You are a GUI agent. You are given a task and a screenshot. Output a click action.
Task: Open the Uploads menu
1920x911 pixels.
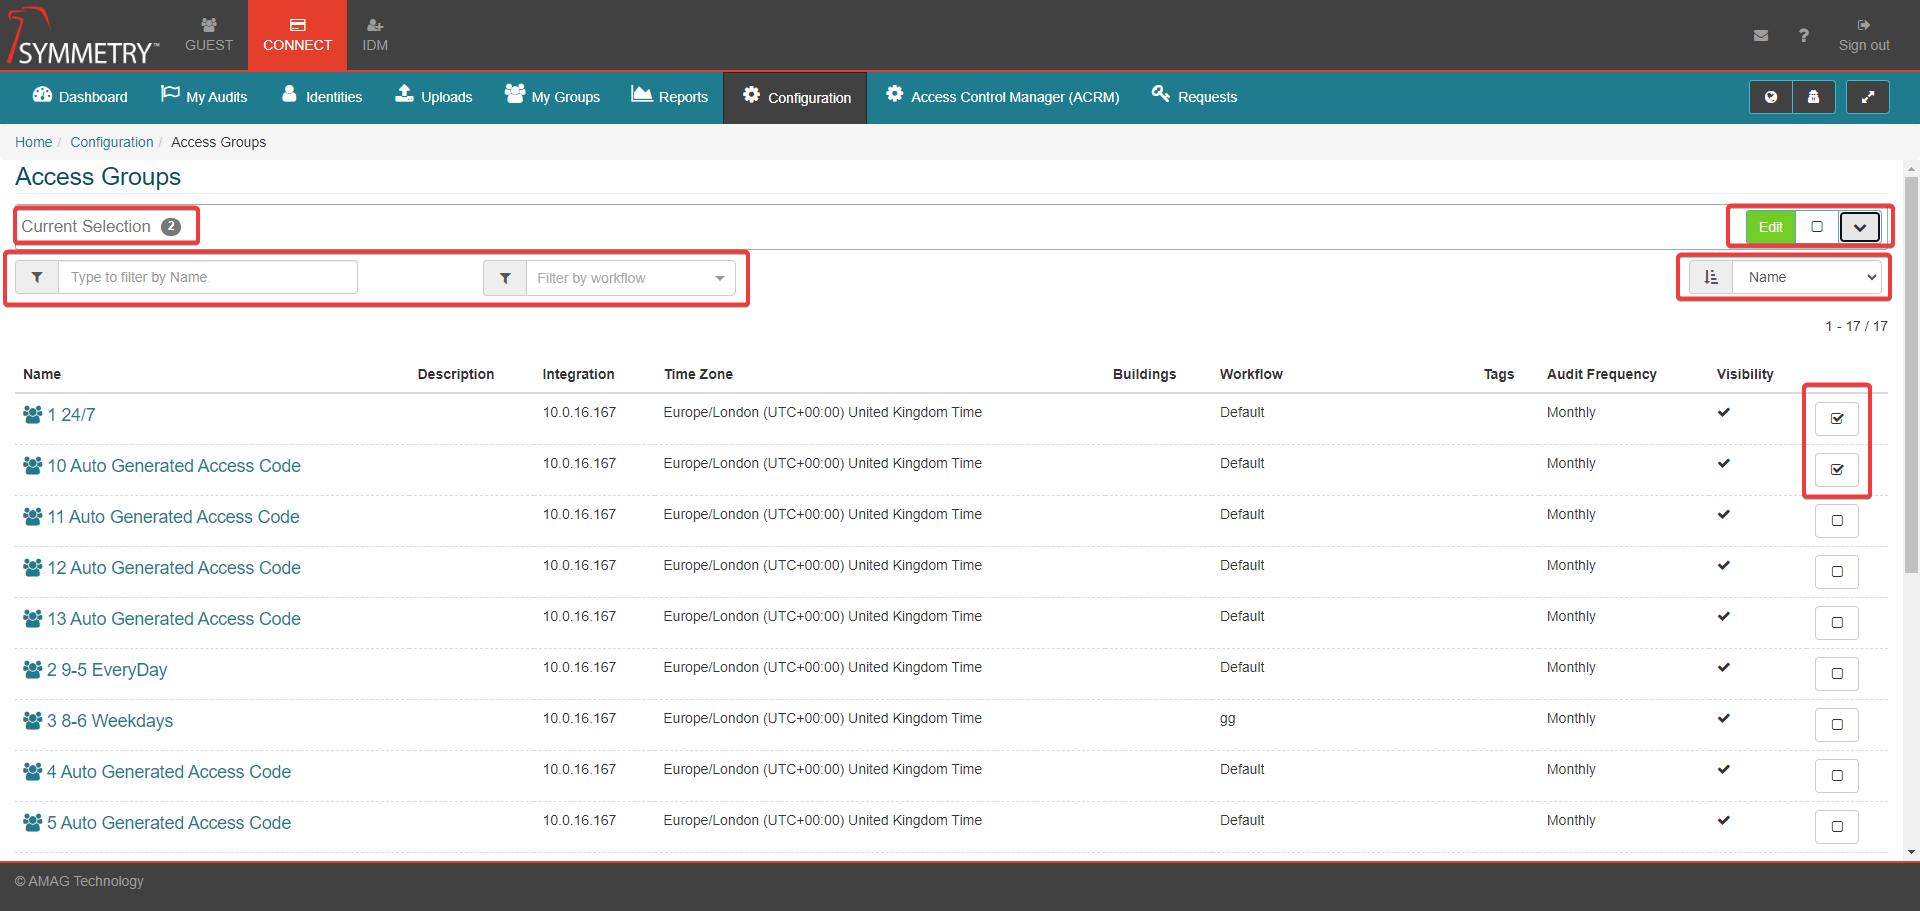[x=434, y=97]
